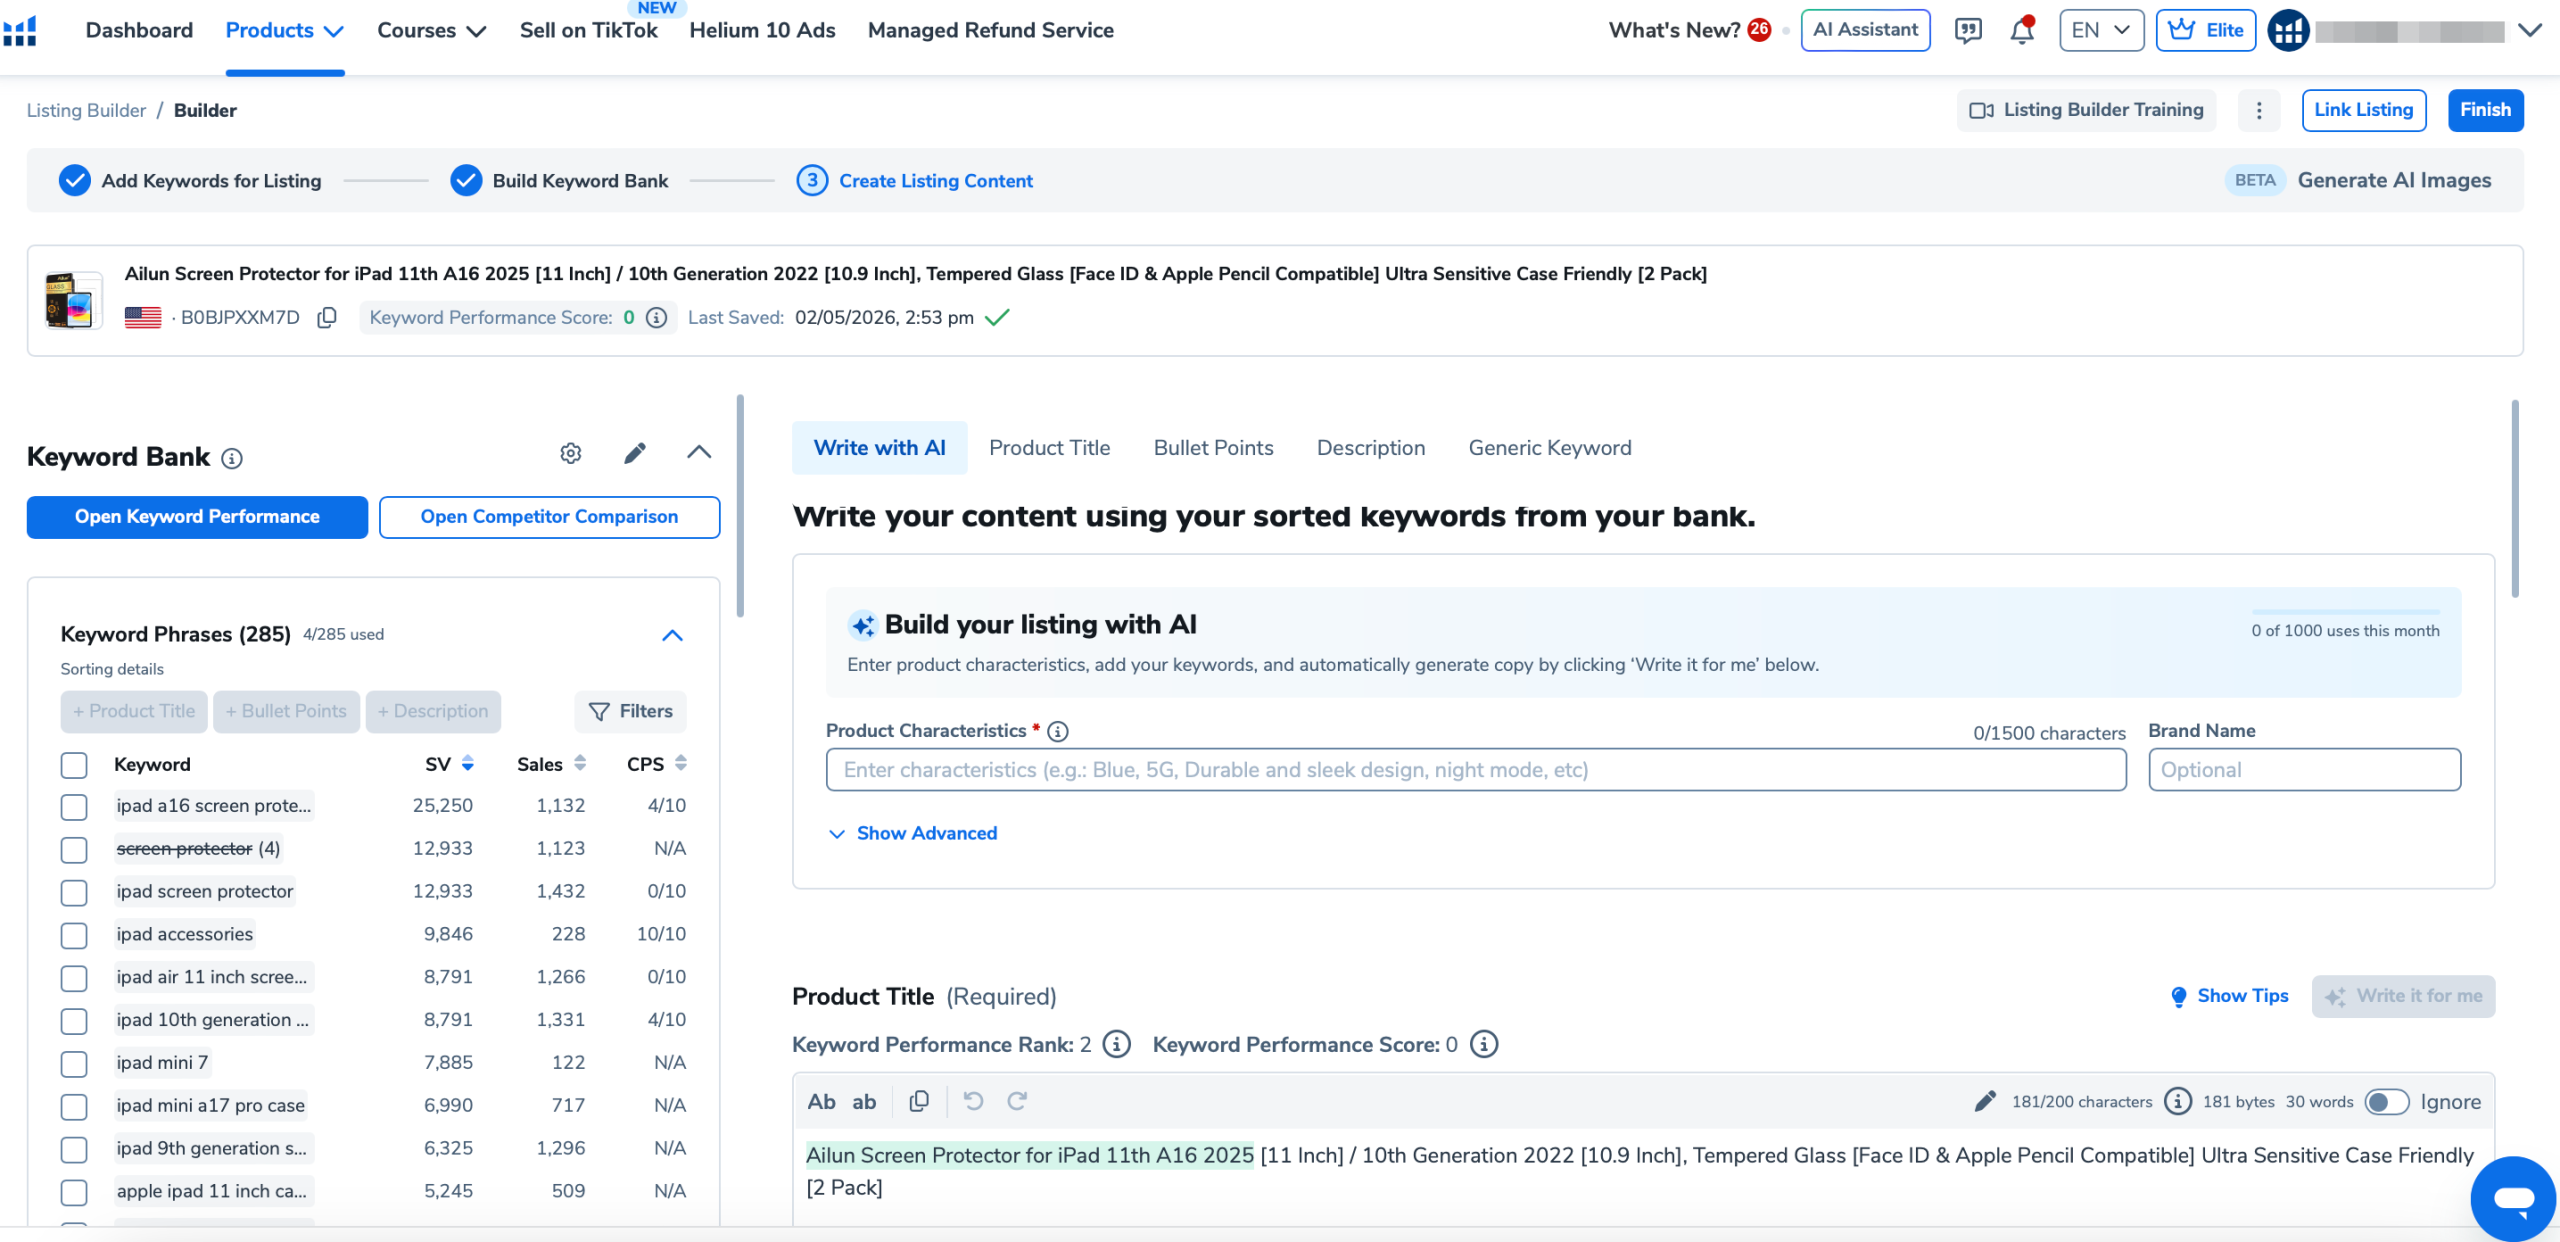Select all keywords with header checkbox
The width and height of the screenshot is (2560, 1242).
pyautogui.click(x=74, y=765)
